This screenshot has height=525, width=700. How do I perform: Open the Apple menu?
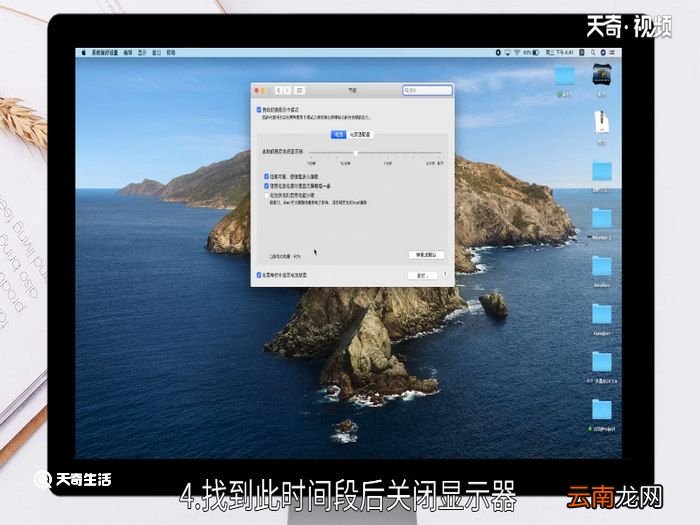click(x=83, y=53)
